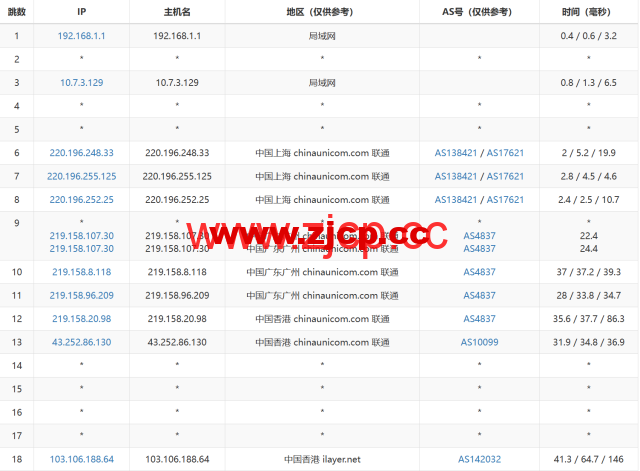Click the 时间（毫秒） column header

(x=587, y=12)
